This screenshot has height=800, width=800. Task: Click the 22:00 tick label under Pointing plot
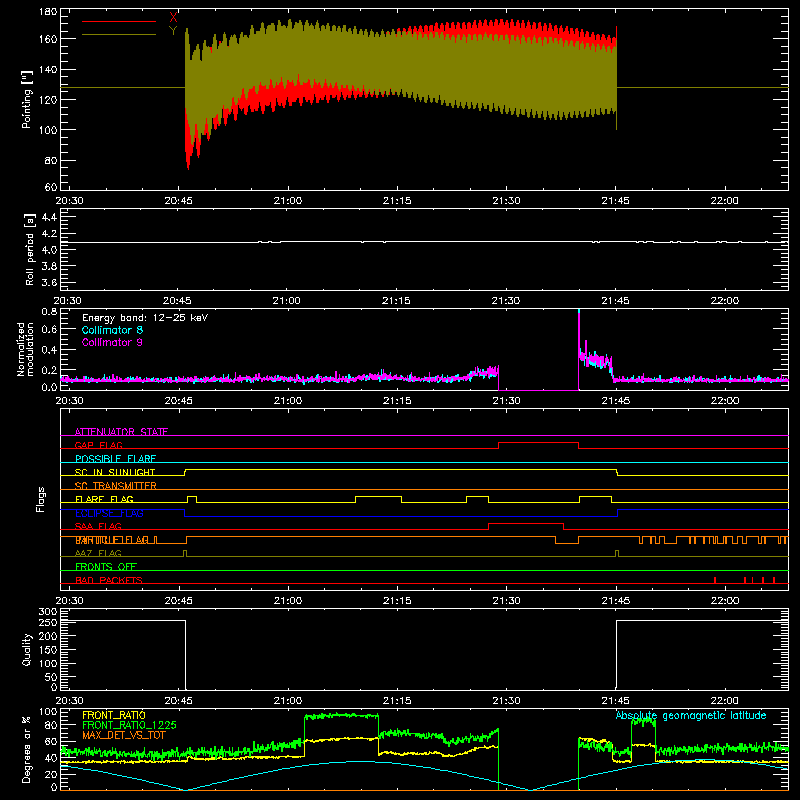pyautogui.click(x=724, y=201)
